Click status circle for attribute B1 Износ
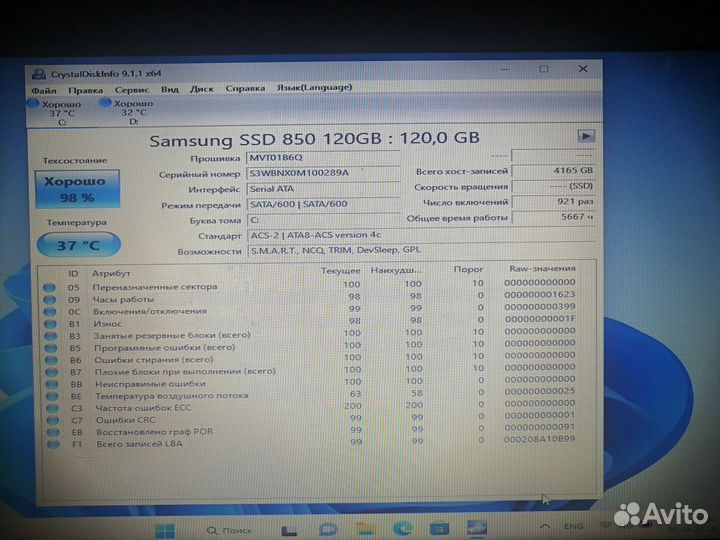 pyautogui.click(x=51, y=324)
